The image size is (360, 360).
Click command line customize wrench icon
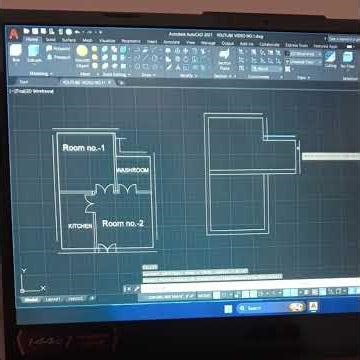coord(136,289)
